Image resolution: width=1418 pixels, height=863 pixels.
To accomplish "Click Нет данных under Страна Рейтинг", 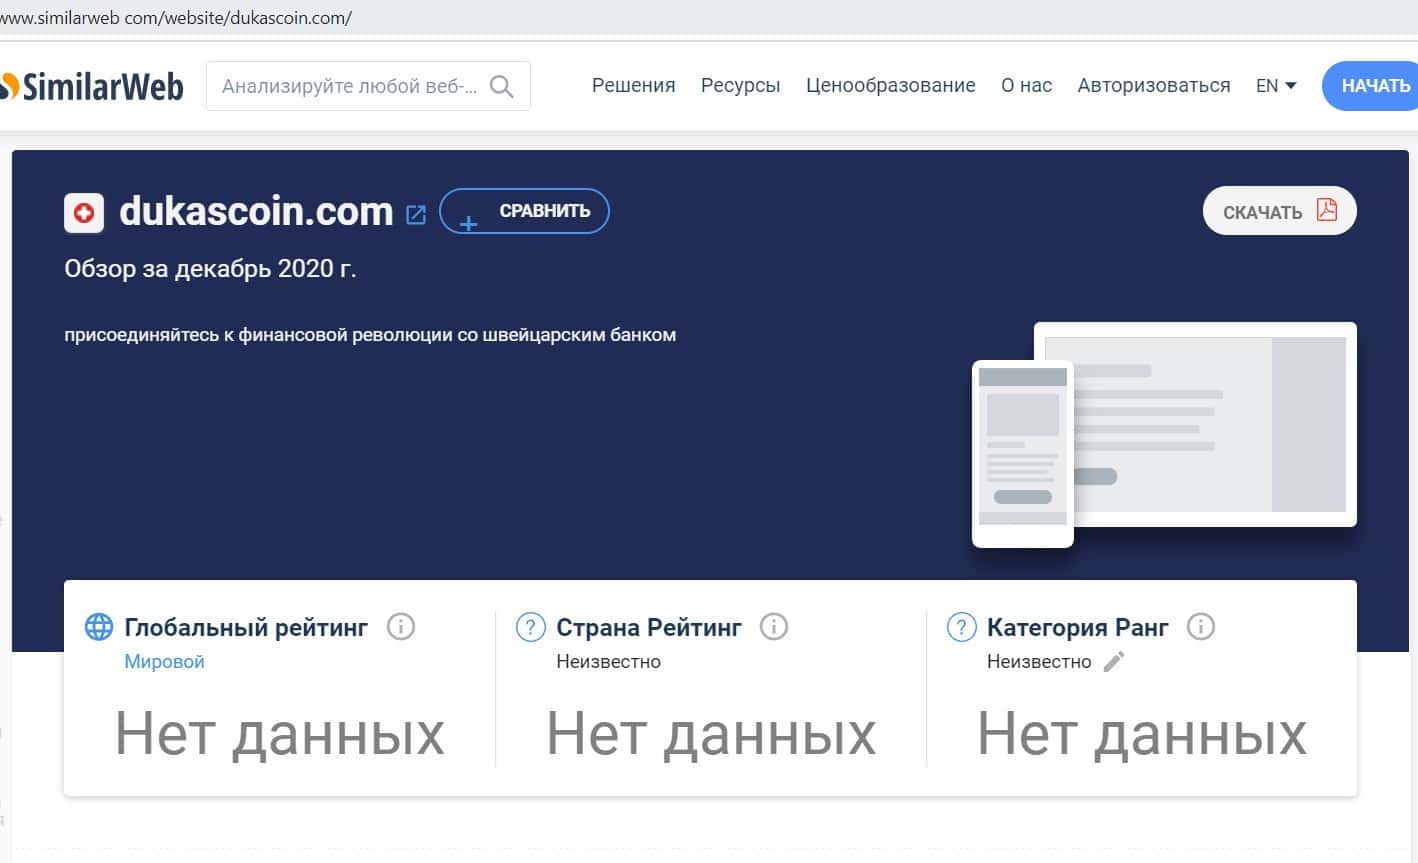I will point(711,734).
